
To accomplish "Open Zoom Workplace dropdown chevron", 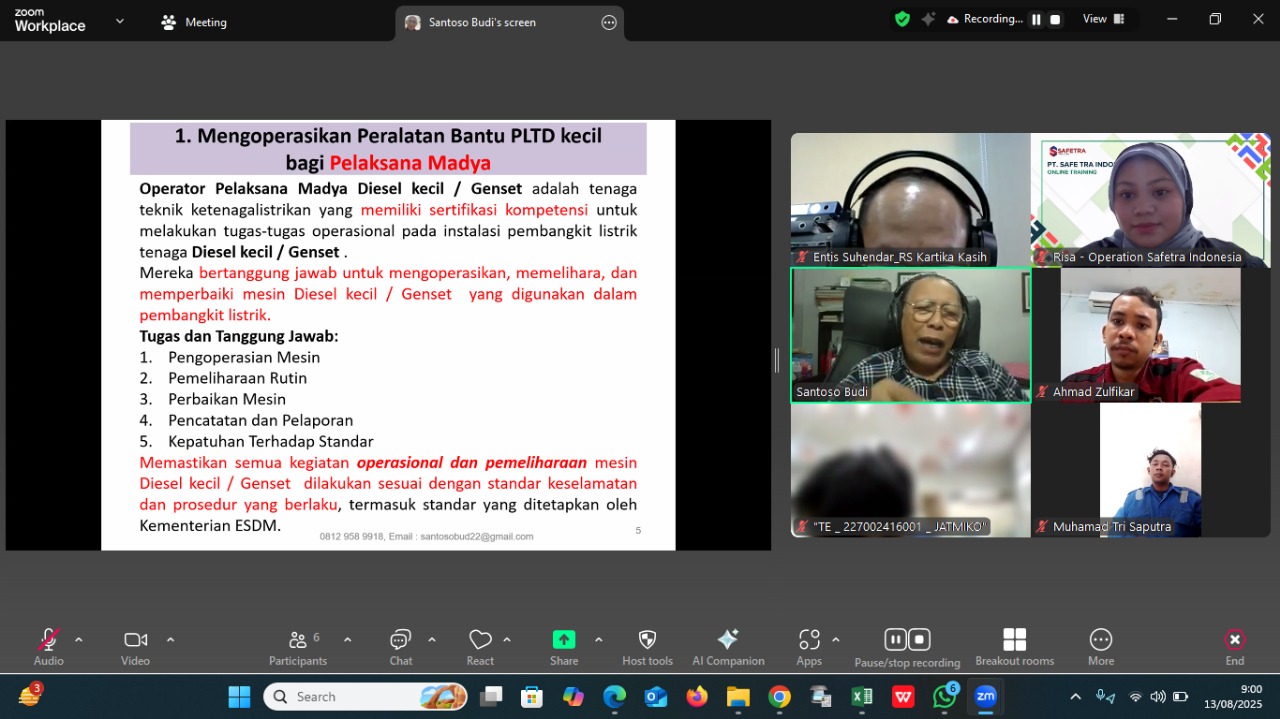I will pyautogui.click(x=120, y=21).
